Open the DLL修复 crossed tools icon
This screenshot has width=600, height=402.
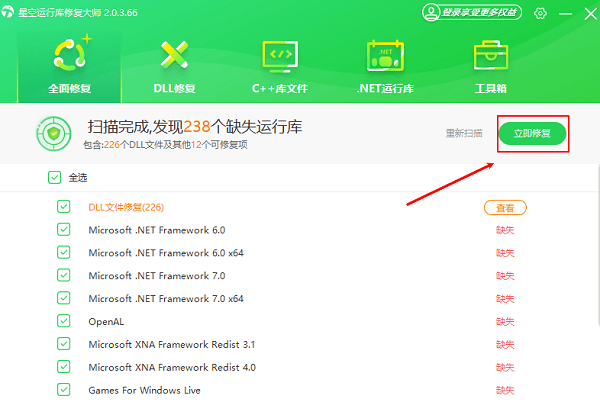(174, 54)
